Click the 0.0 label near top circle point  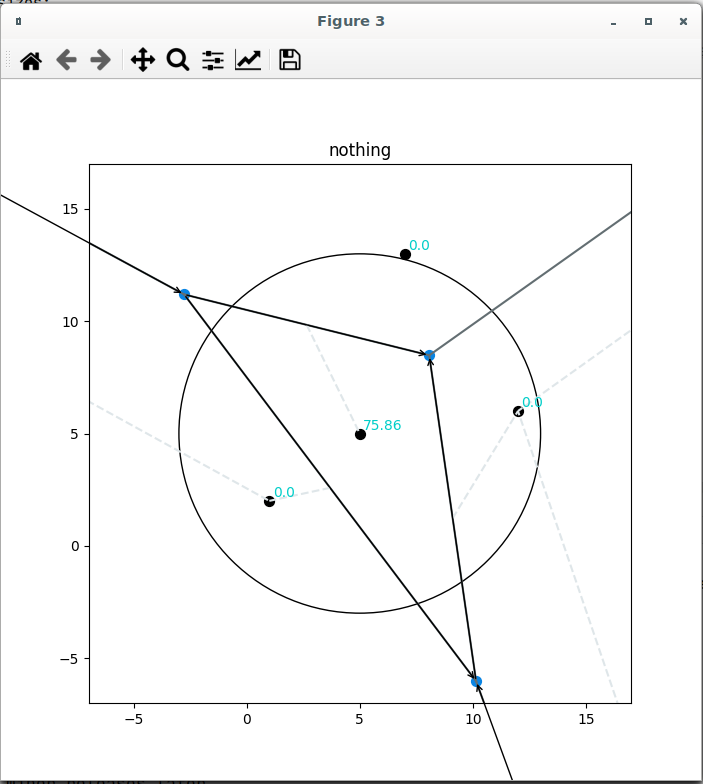419,245
